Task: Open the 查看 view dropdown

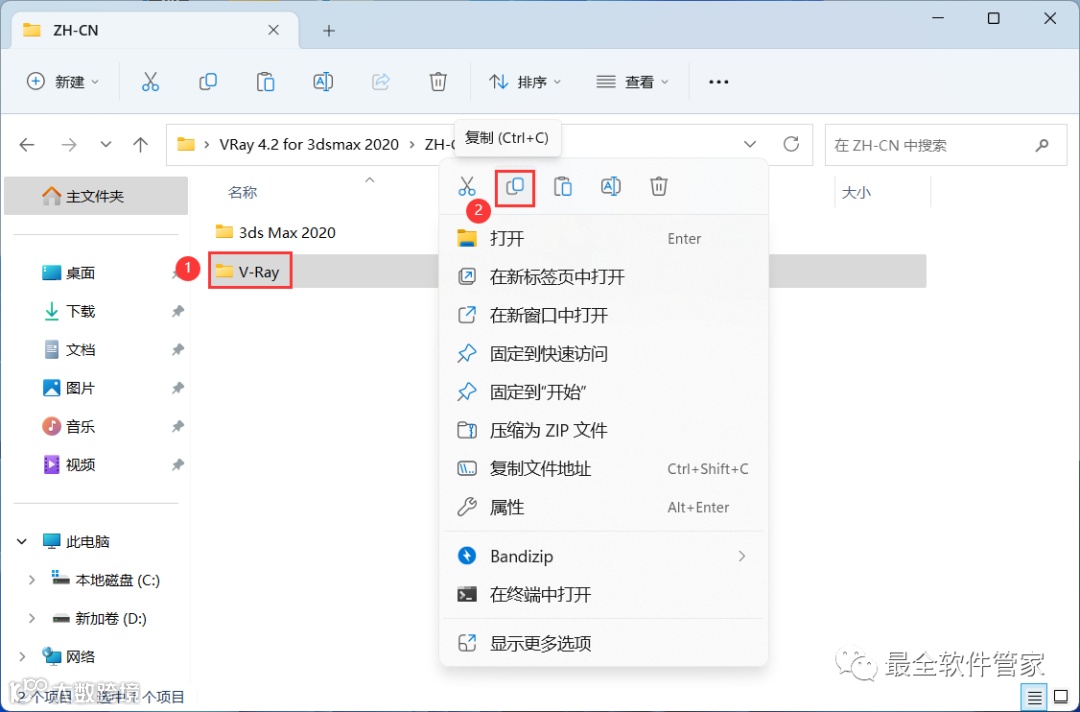Action: click(x=632, y=82)
